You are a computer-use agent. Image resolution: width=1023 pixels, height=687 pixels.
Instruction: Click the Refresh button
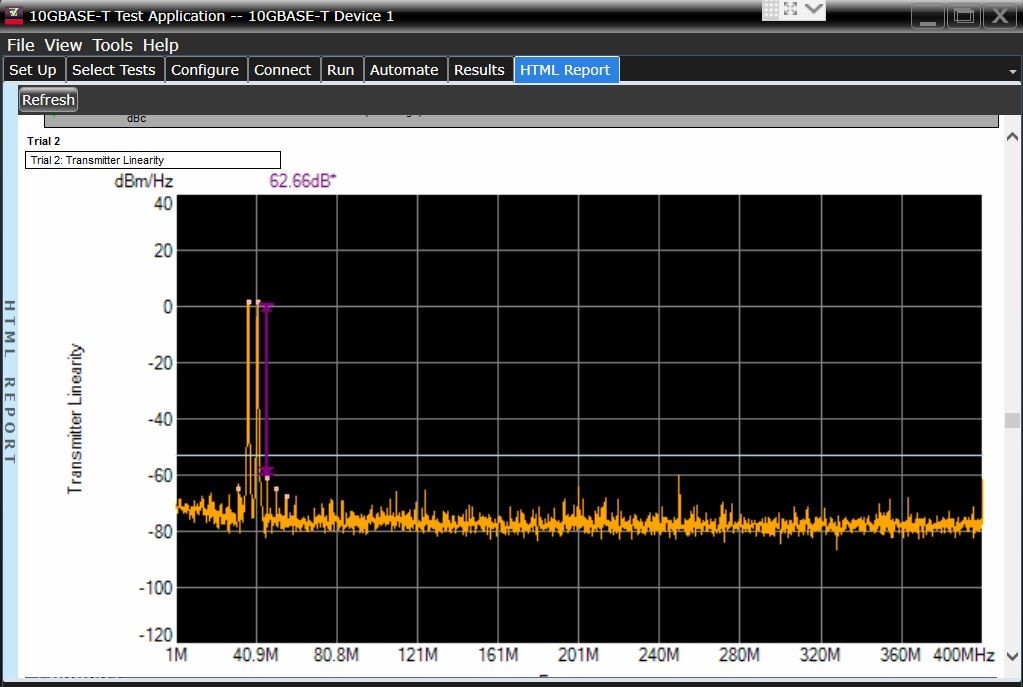[47, 99]
